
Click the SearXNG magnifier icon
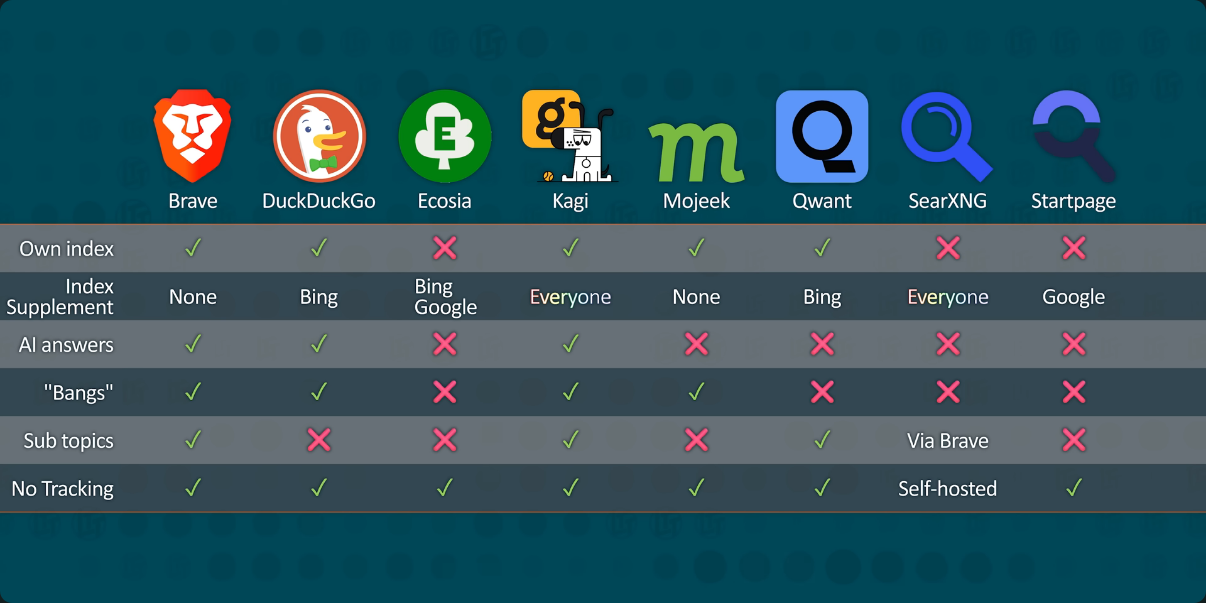[946, 136]
